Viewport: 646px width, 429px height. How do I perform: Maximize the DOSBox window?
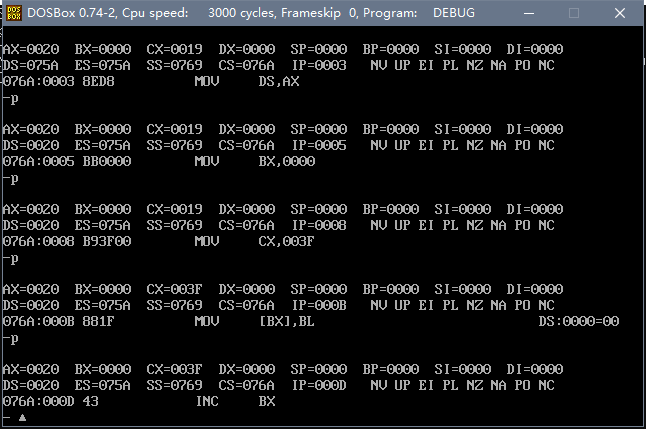574,13
